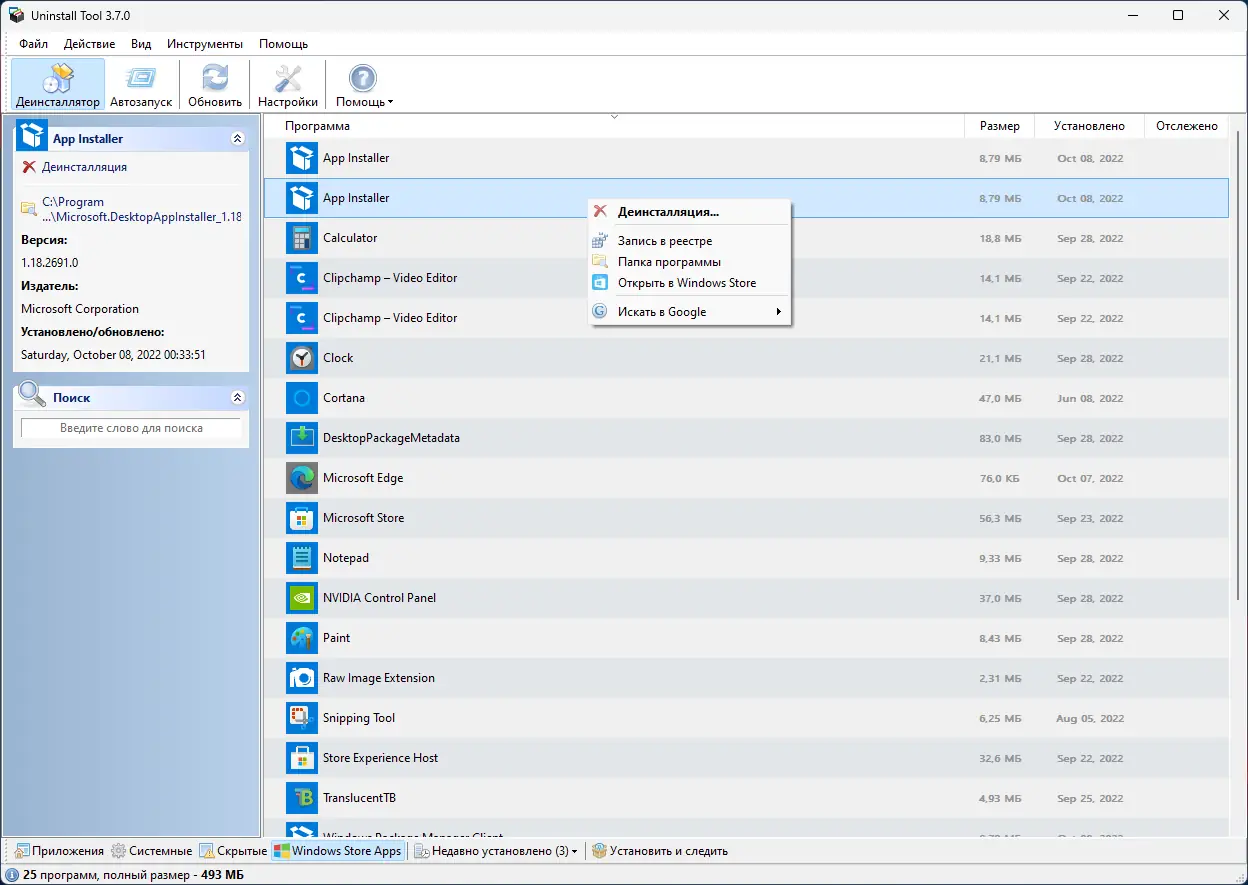Open the Помощь toolbar dropdown
Viewport: 1248px width, 885px height.
pos(363,84)
